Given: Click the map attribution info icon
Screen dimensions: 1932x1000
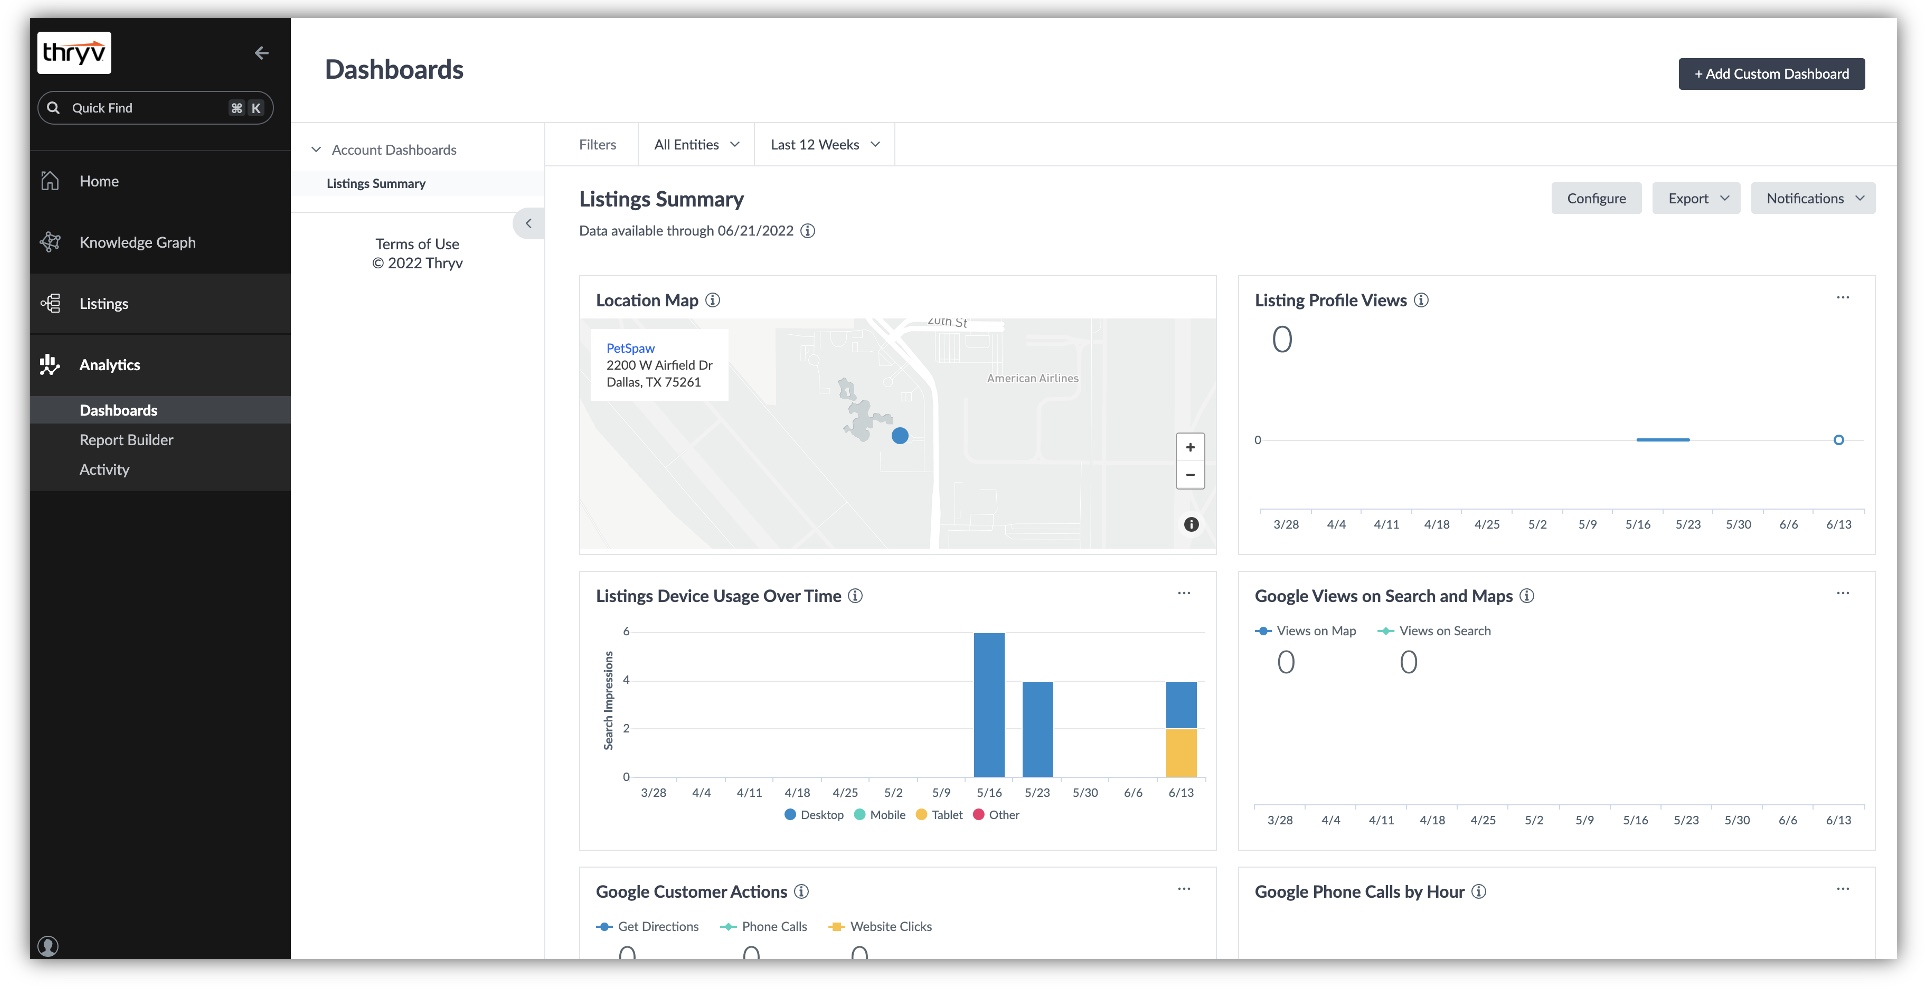Looking at the screenshot, I should click(1191, 524).
